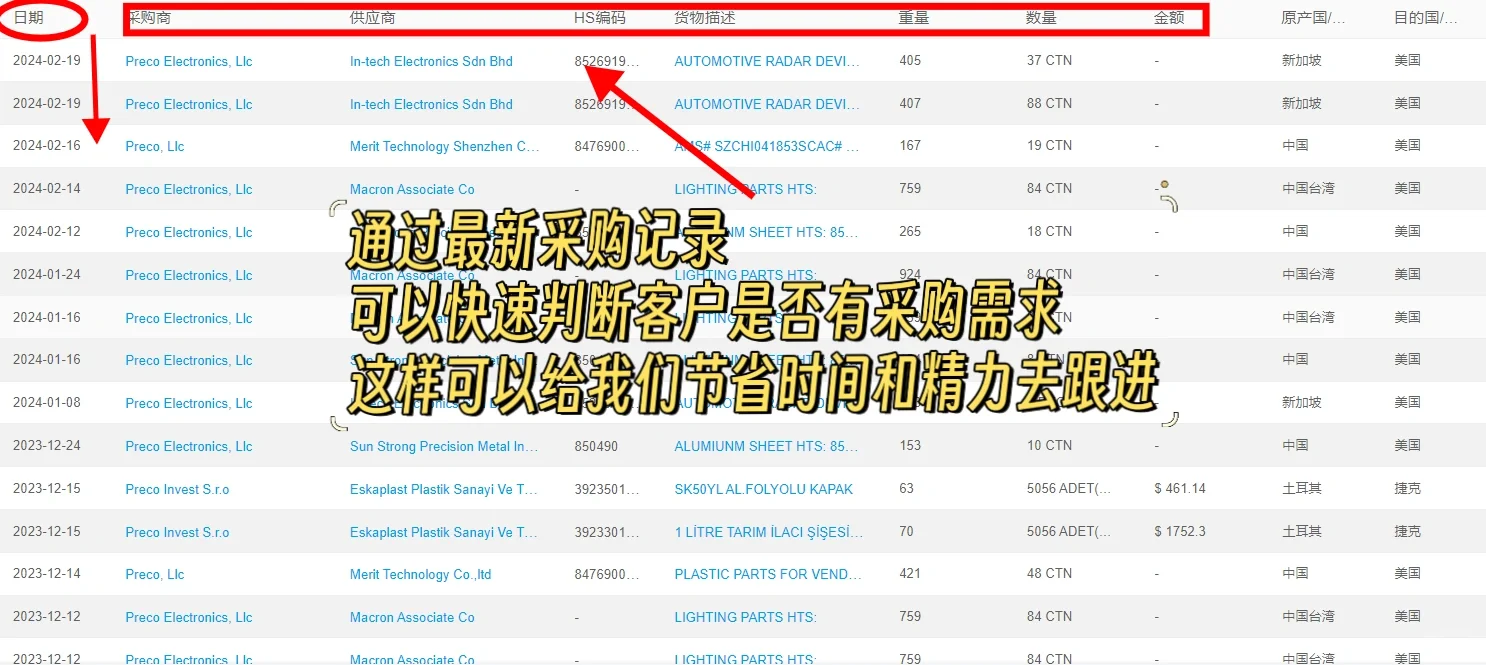Open AUTOMOTIVE RADAR DEVI... in the 37 CTN row
1486x665 pixels.
[x=767, y=61]
